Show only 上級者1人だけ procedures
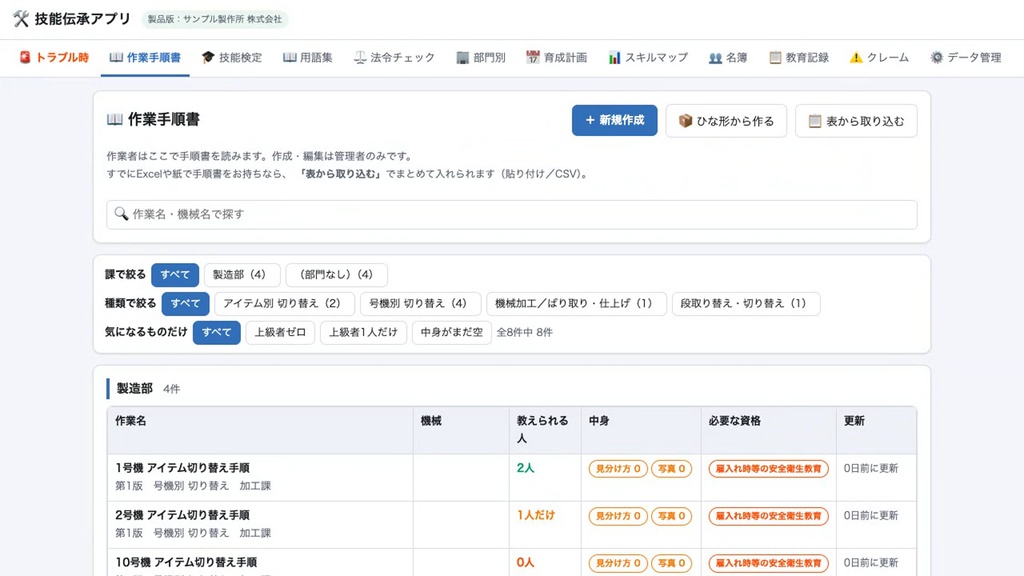The width and height of the screenshot is (1024, 576). click(363, 332)
